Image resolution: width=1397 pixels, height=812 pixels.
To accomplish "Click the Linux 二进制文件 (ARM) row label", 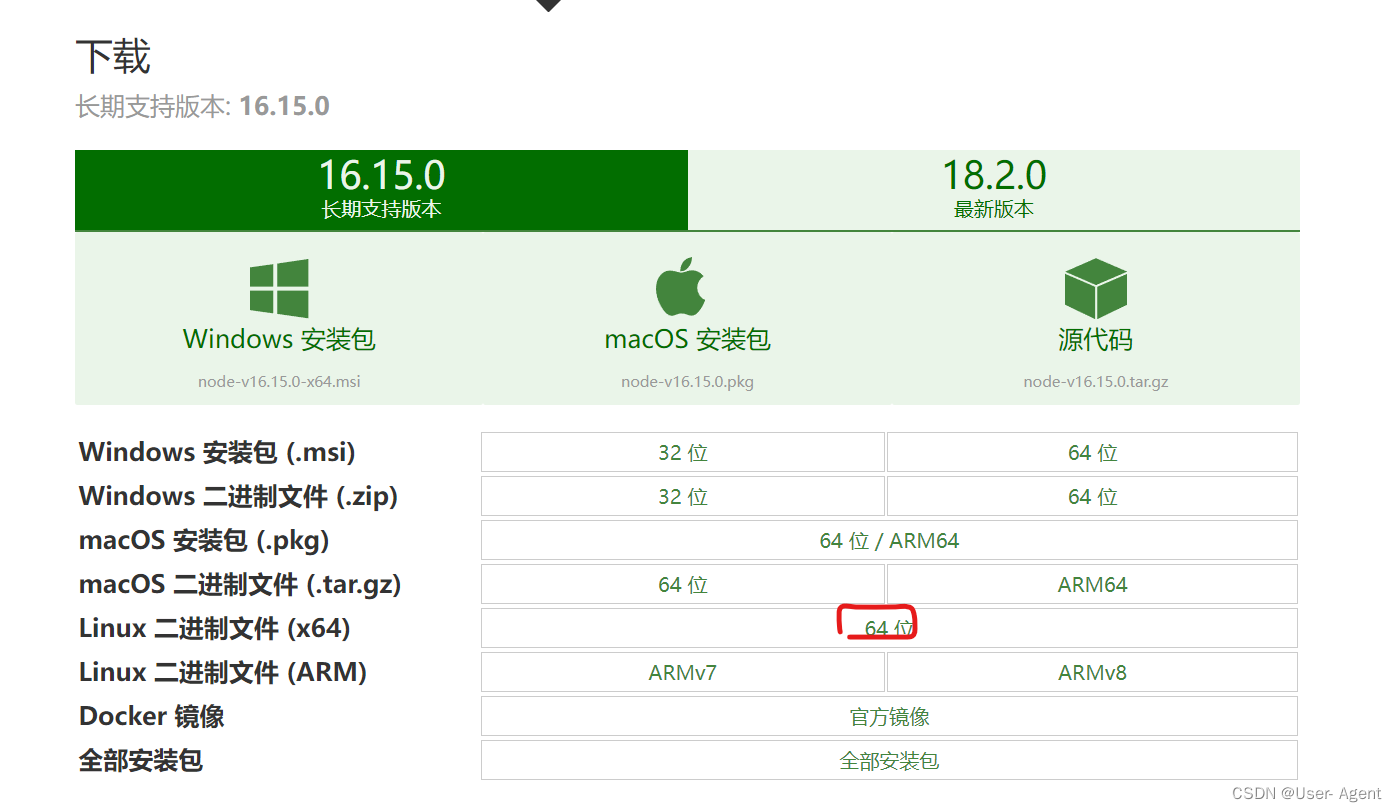I will pyautogui.click(x=223, y=672).
